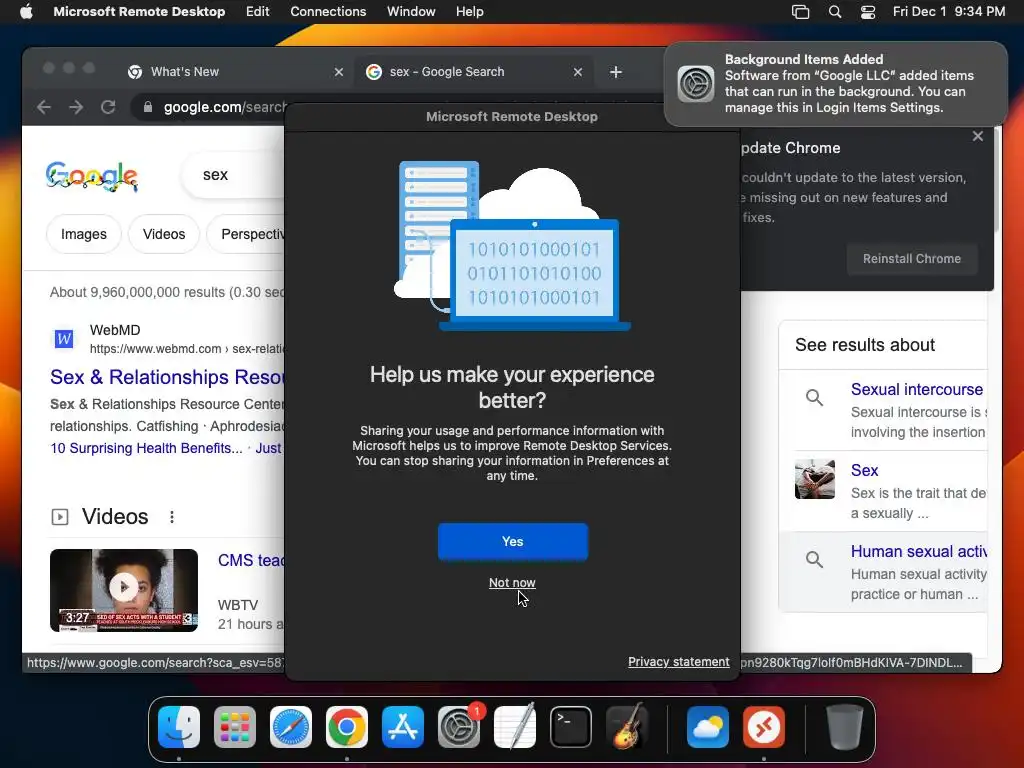Viewport: 1024px width, 768px height.
Task: Open the Human sexual activity related result
Action: [x=918, y=551]
